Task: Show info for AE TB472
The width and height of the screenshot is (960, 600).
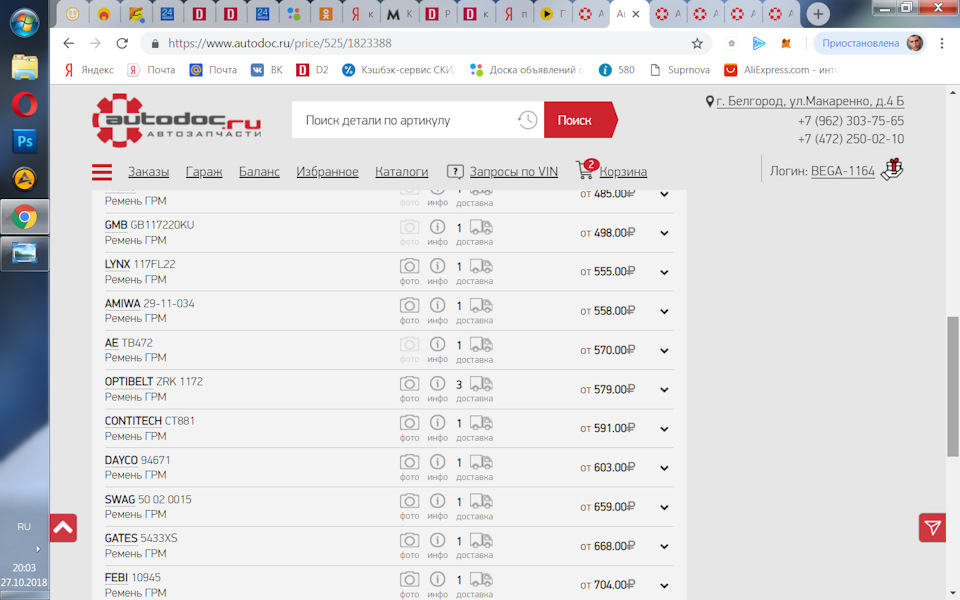Action: [437, 344]
